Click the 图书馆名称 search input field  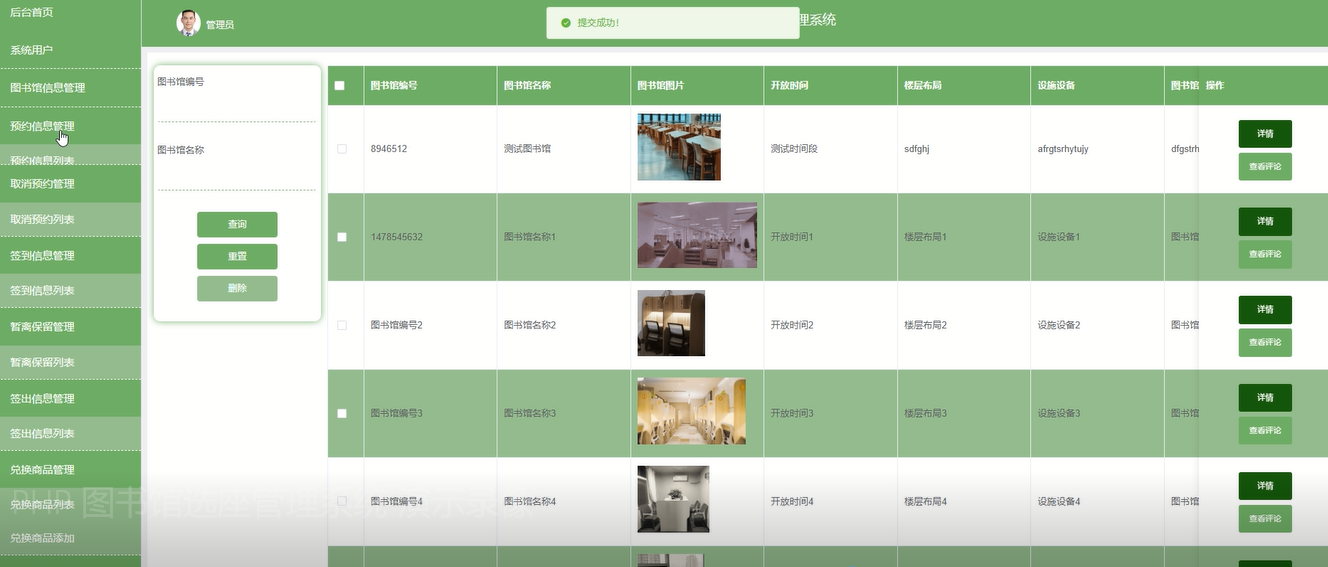(237, 176)
